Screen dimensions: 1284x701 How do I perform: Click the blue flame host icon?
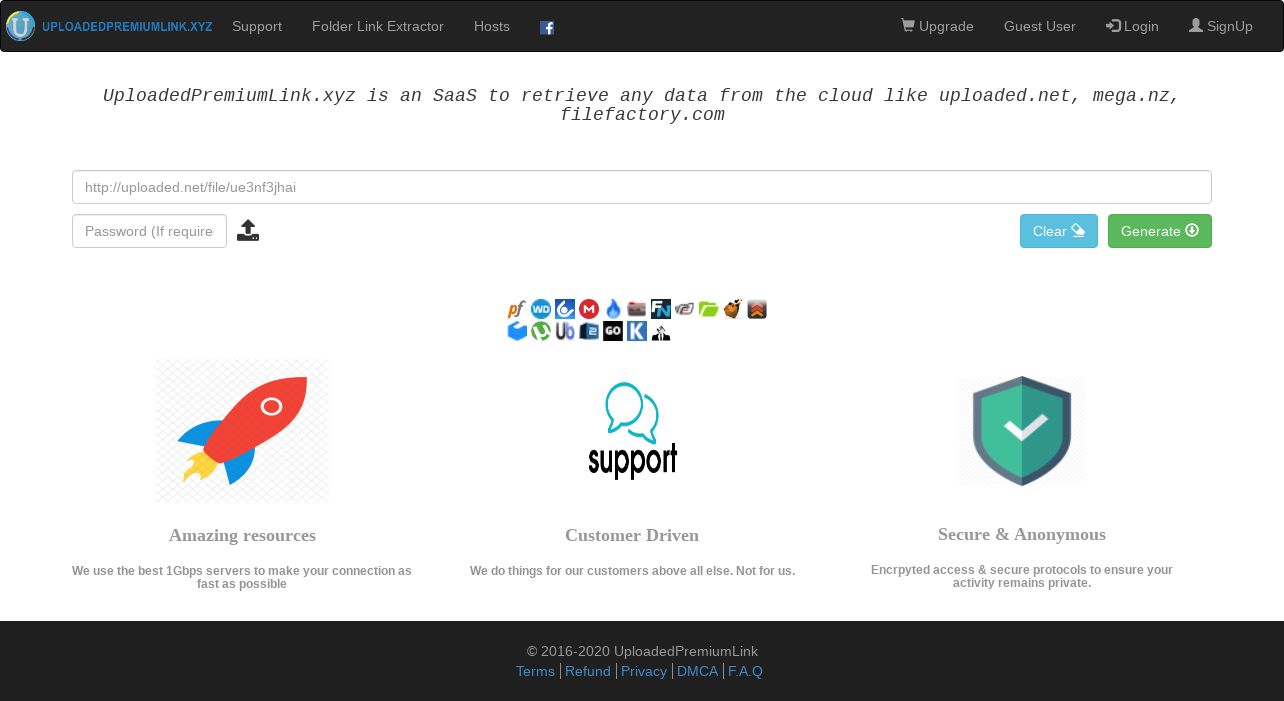click(x=613, y=309)
